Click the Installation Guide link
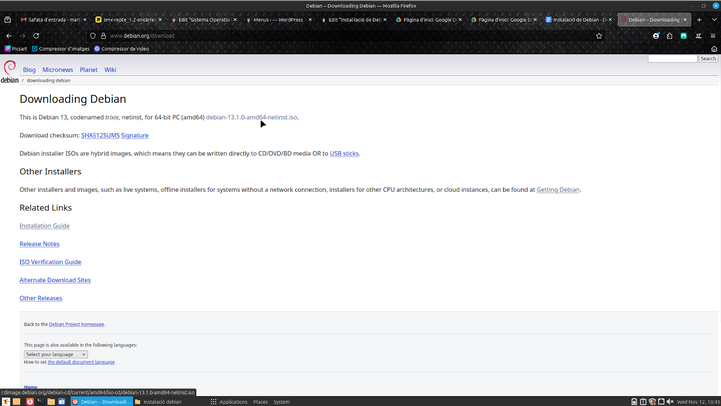The width and height of the screenshot is (721, 406). click(x=44, y=226)
